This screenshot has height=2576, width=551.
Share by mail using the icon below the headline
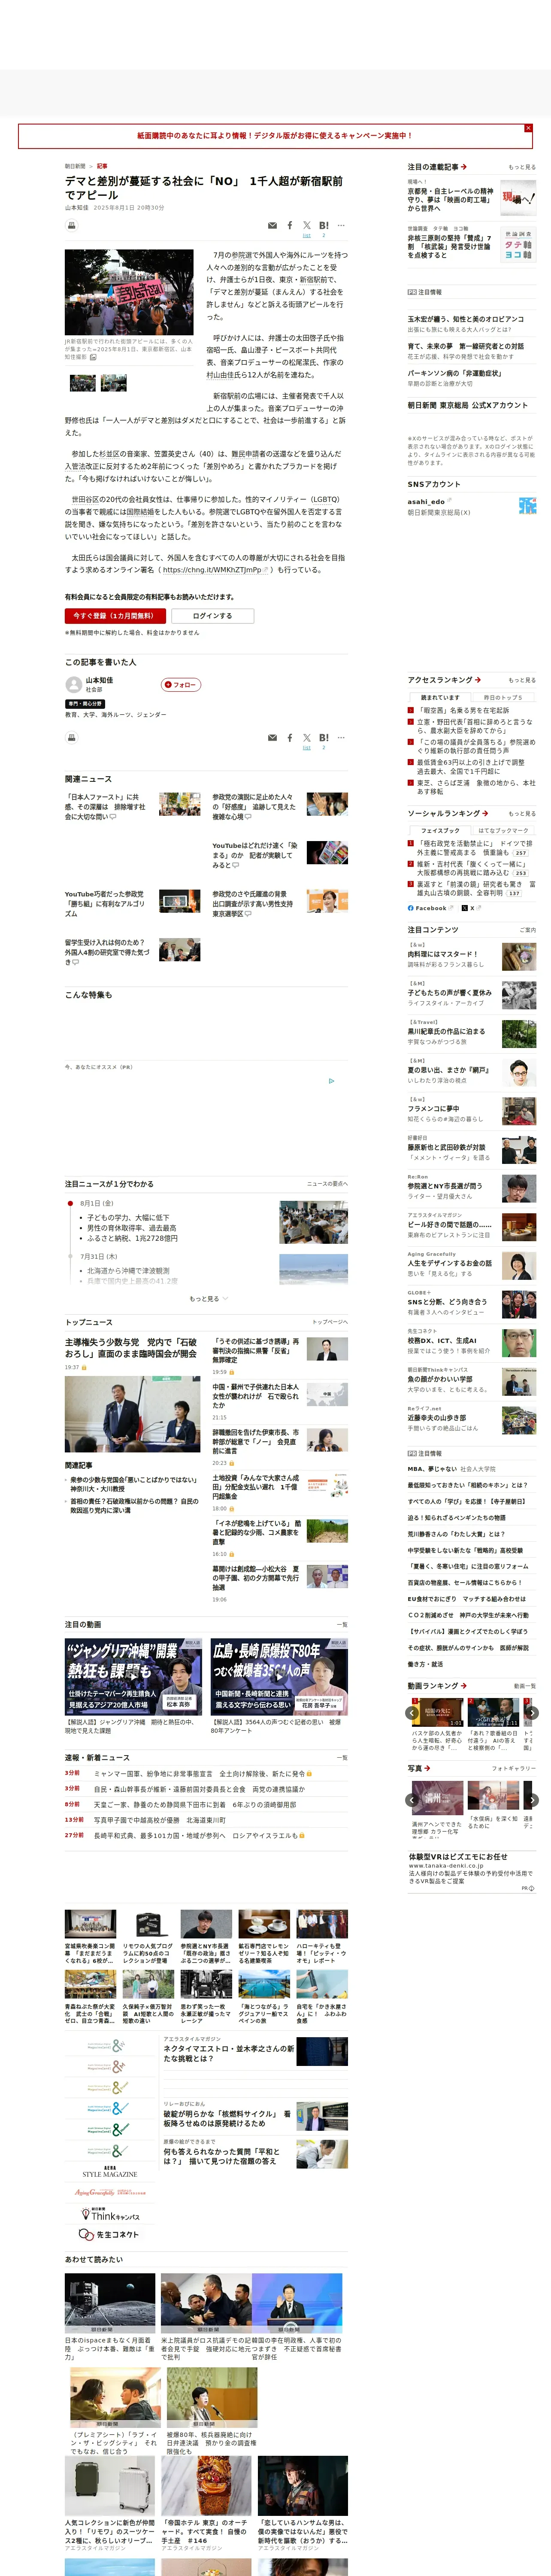tap(272, 226)
